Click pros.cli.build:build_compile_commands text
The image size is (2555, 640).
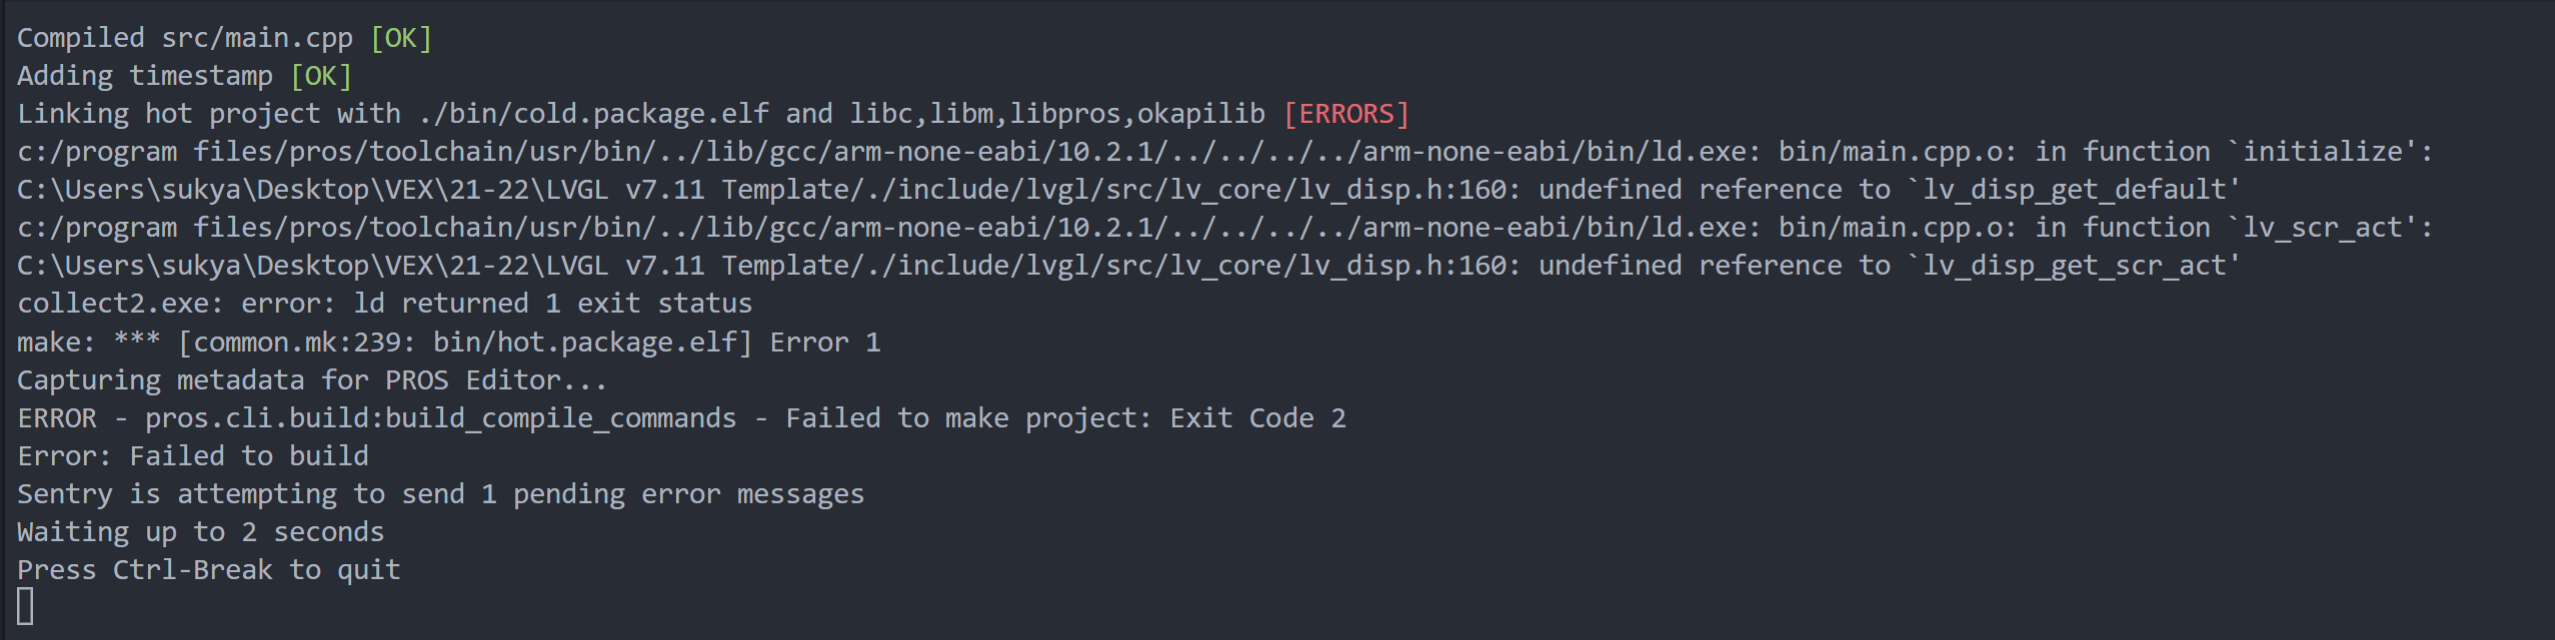[440, 418]
